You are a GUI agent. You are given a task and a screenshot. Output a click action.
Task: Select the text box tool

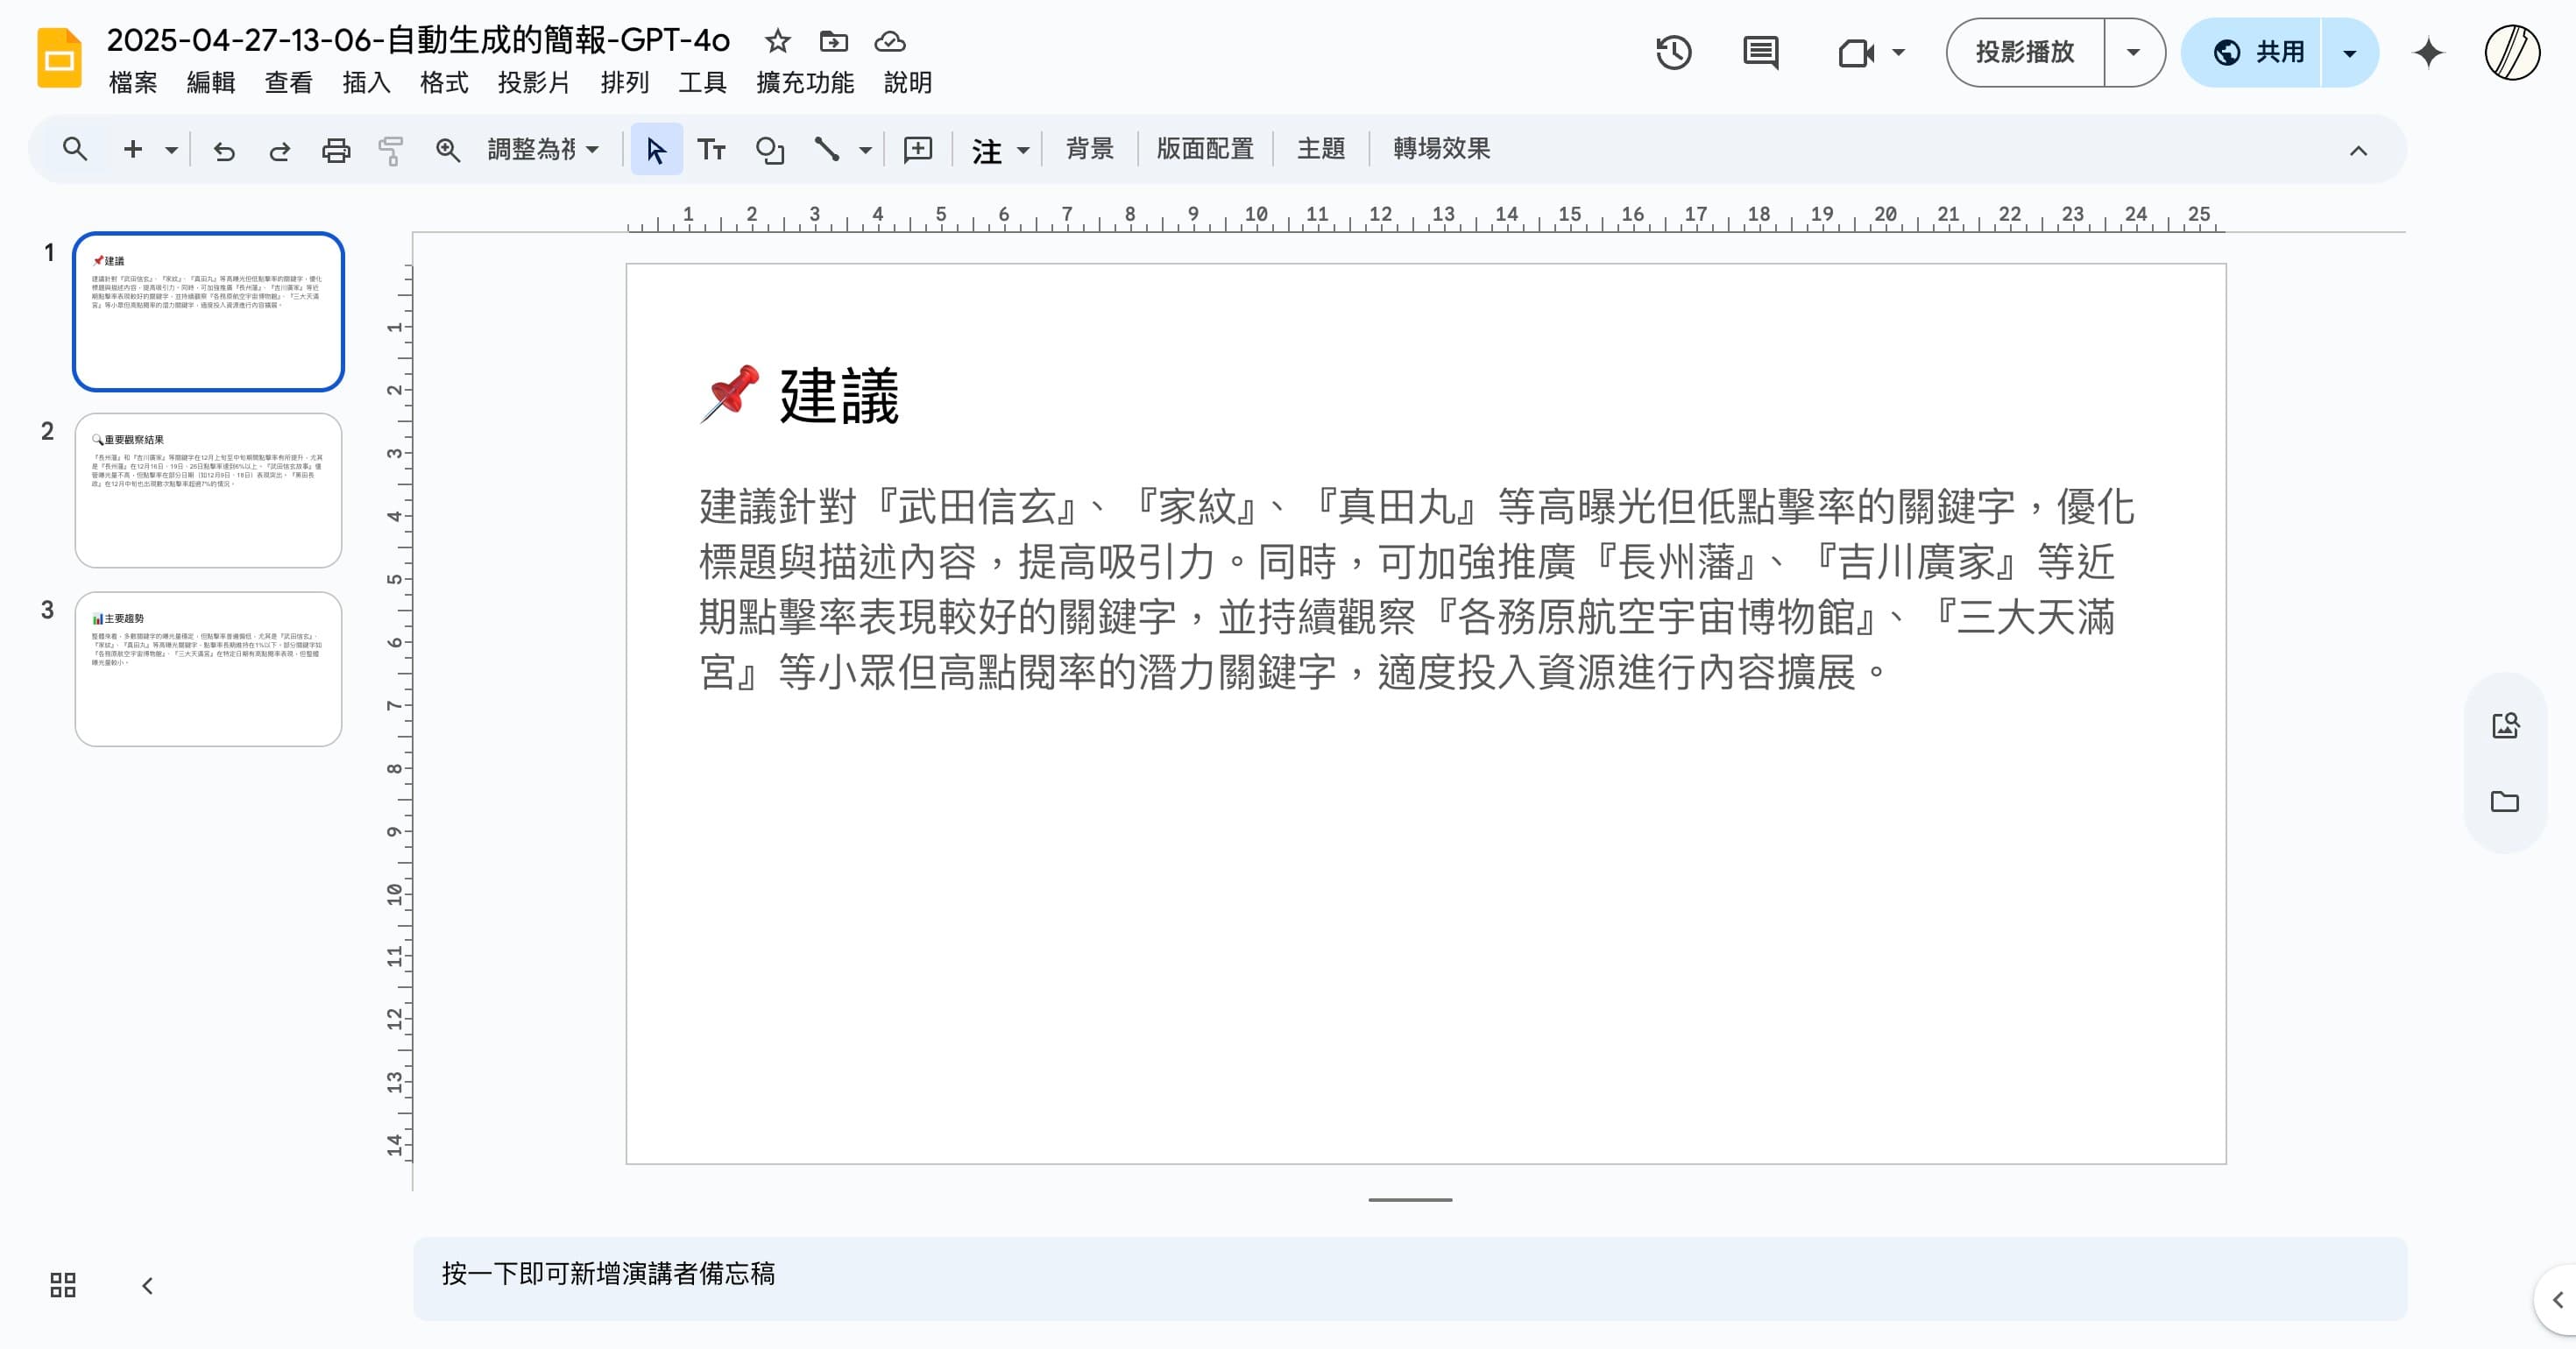[712, 148]
